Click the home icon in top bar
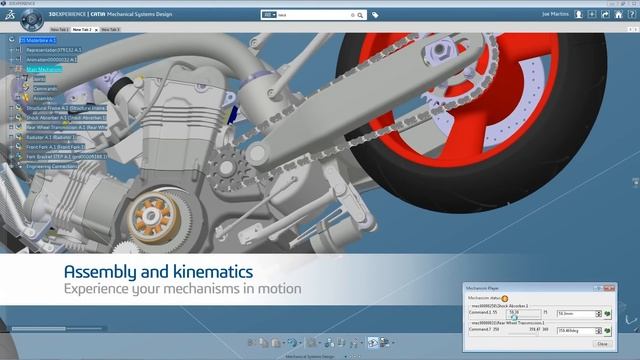This screenshot has width=640, height=360. (619, 14)
